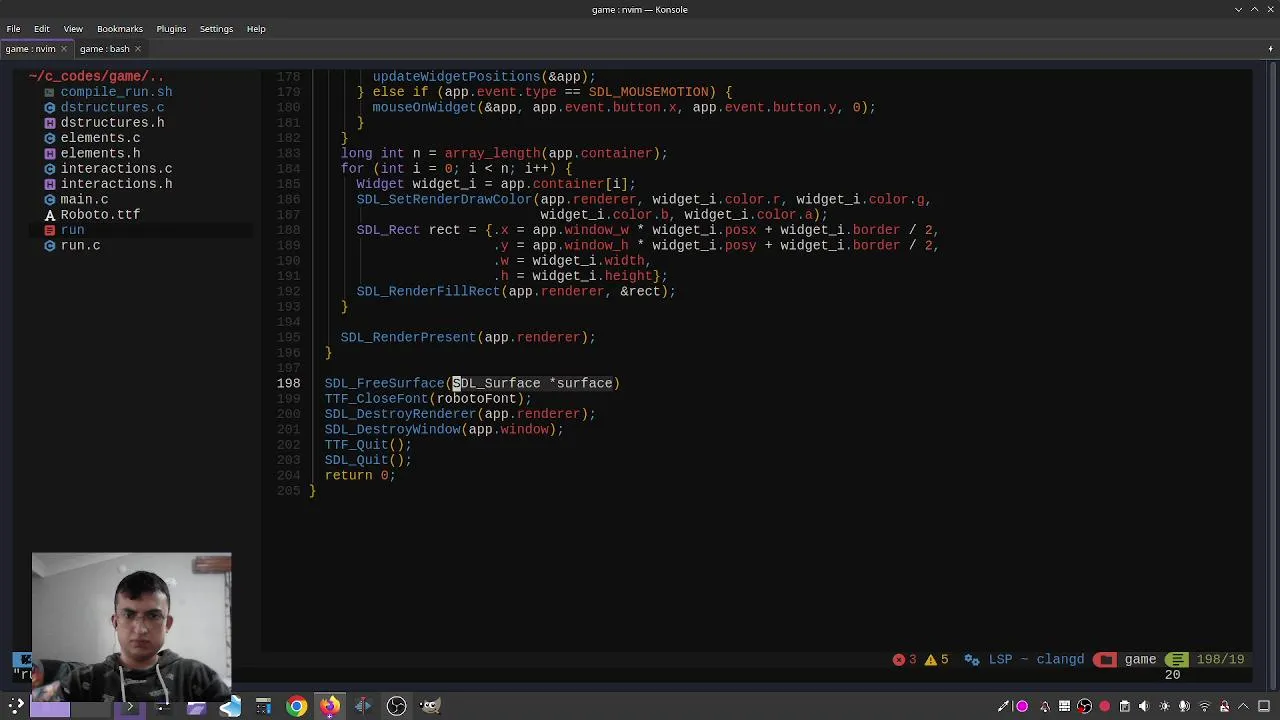
Task: Open the Plugins menu
Action: [171, 29]
